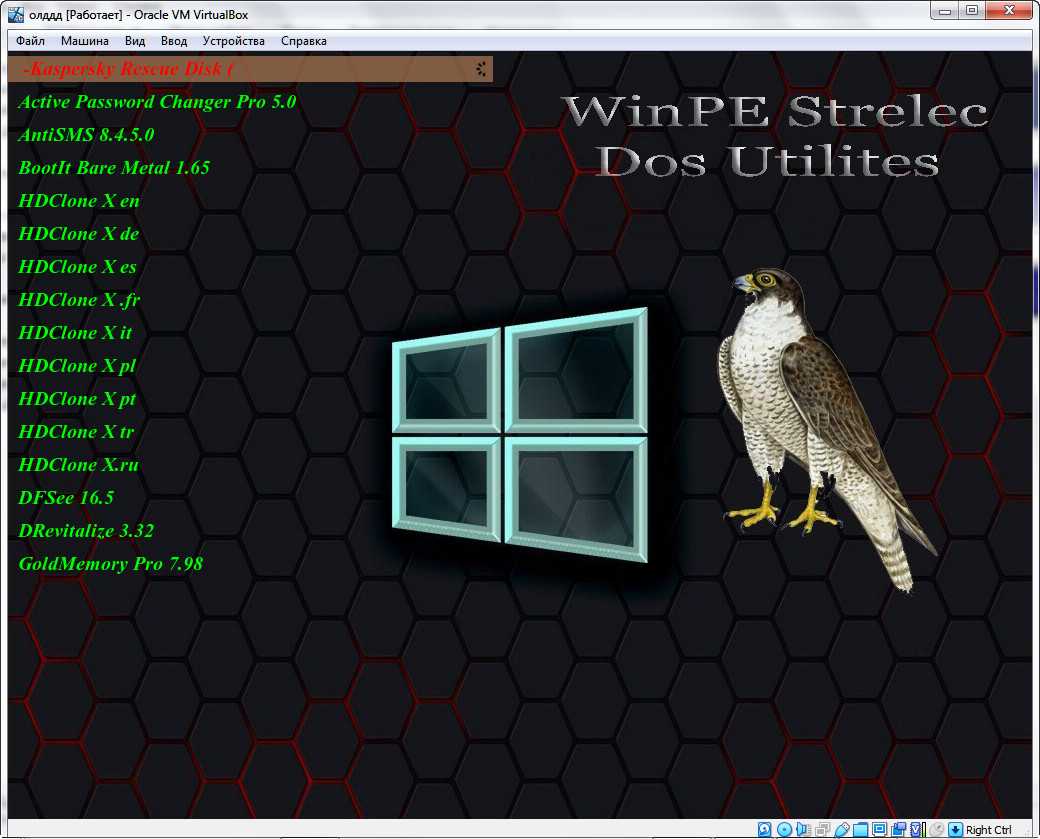Viewport: 1040px width, 839px height.
Task: Click the hard disk activity status icon
Action: (x=765, y=829)
